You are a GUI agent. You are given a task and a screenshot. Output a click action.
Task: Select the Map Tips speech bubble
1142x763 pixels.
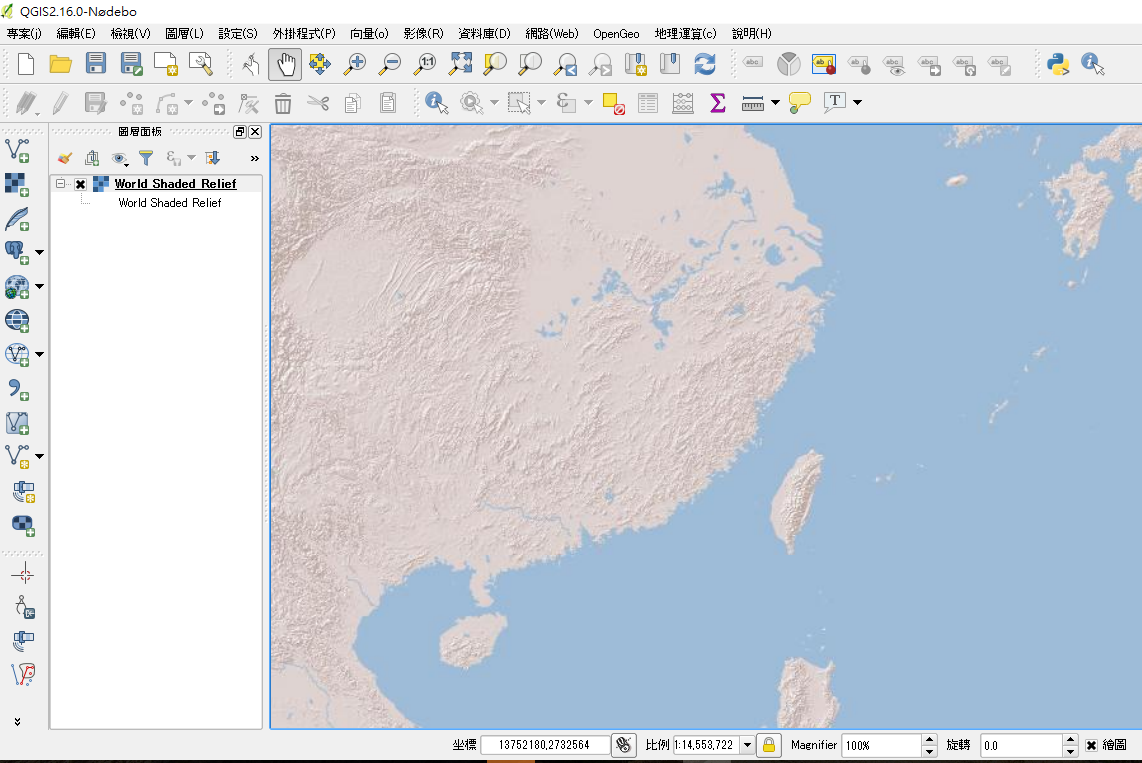coord(800,103)
